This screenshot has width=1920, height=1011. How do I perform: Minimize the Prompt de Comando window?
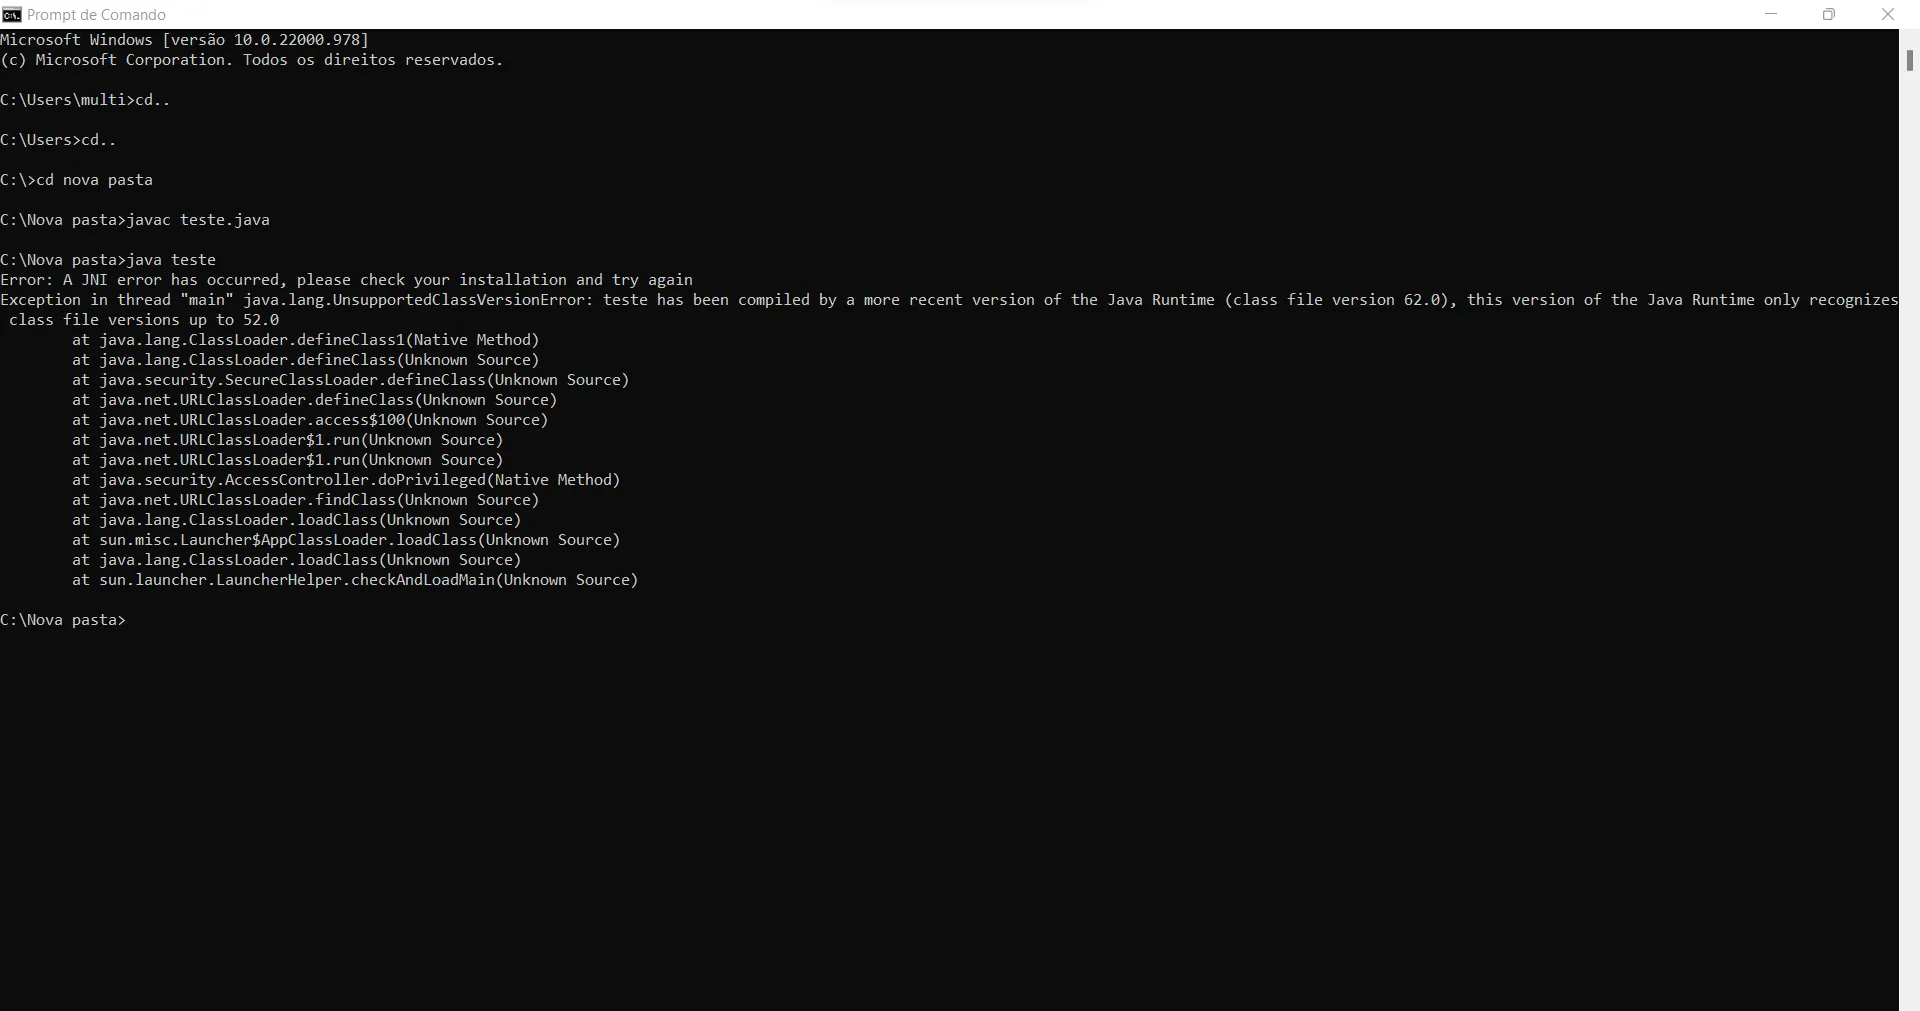(x=1771, y=14)
